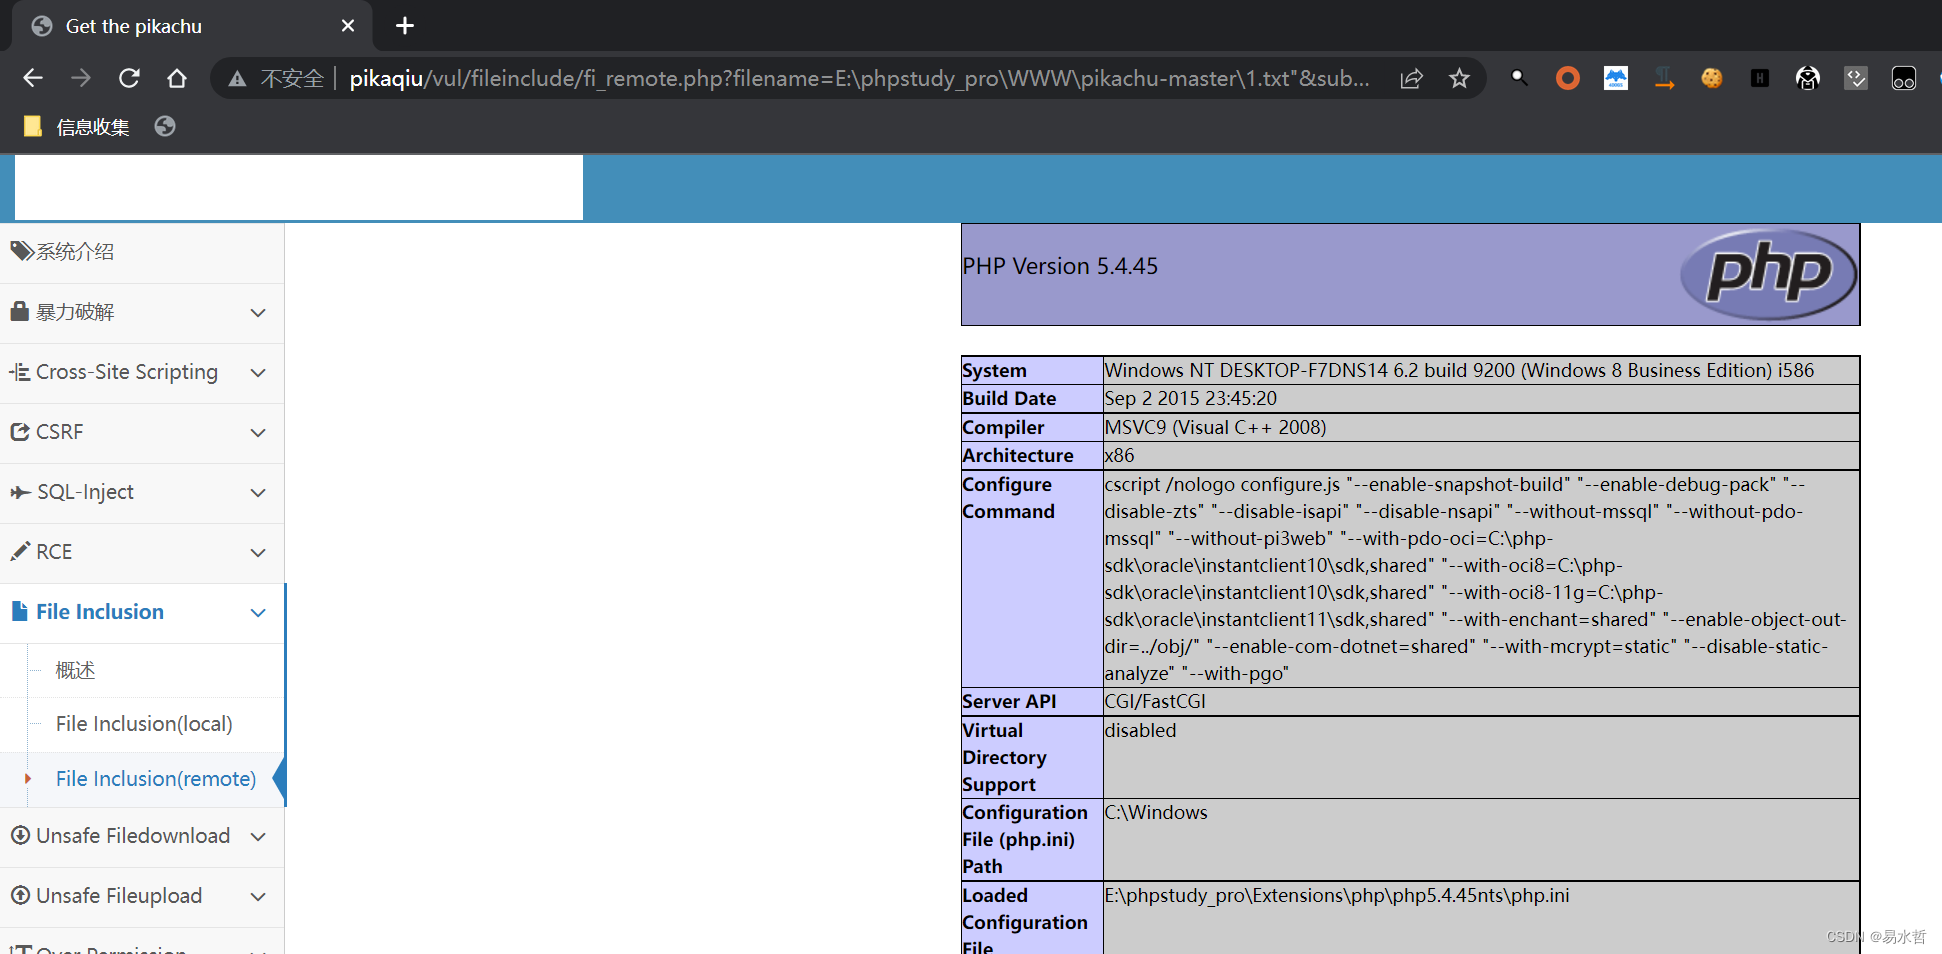Viewport: 1942px width, 954px height.
Task: Open the magnifier search extension icon
Action: pyautogui.click(x=1519, y=77)
